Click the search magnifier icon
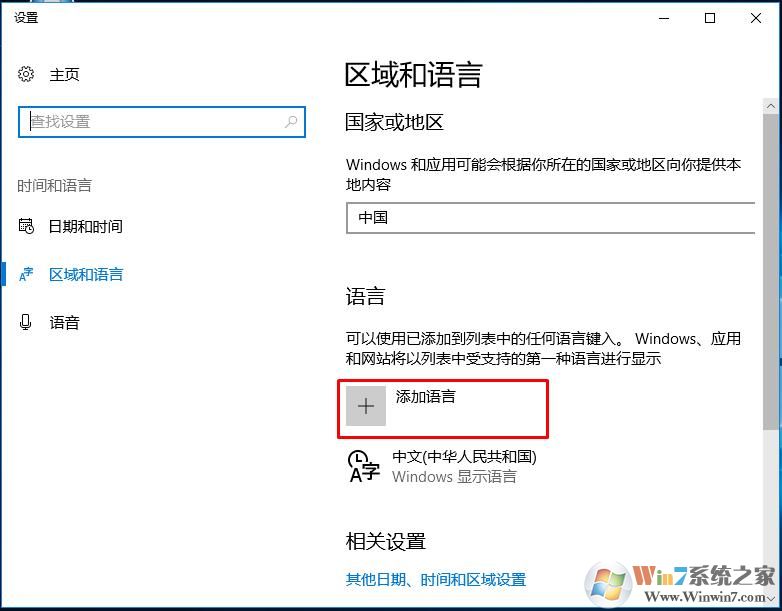Image resolution: width=782 pixels, height=611 pixels. click(291, 121)
